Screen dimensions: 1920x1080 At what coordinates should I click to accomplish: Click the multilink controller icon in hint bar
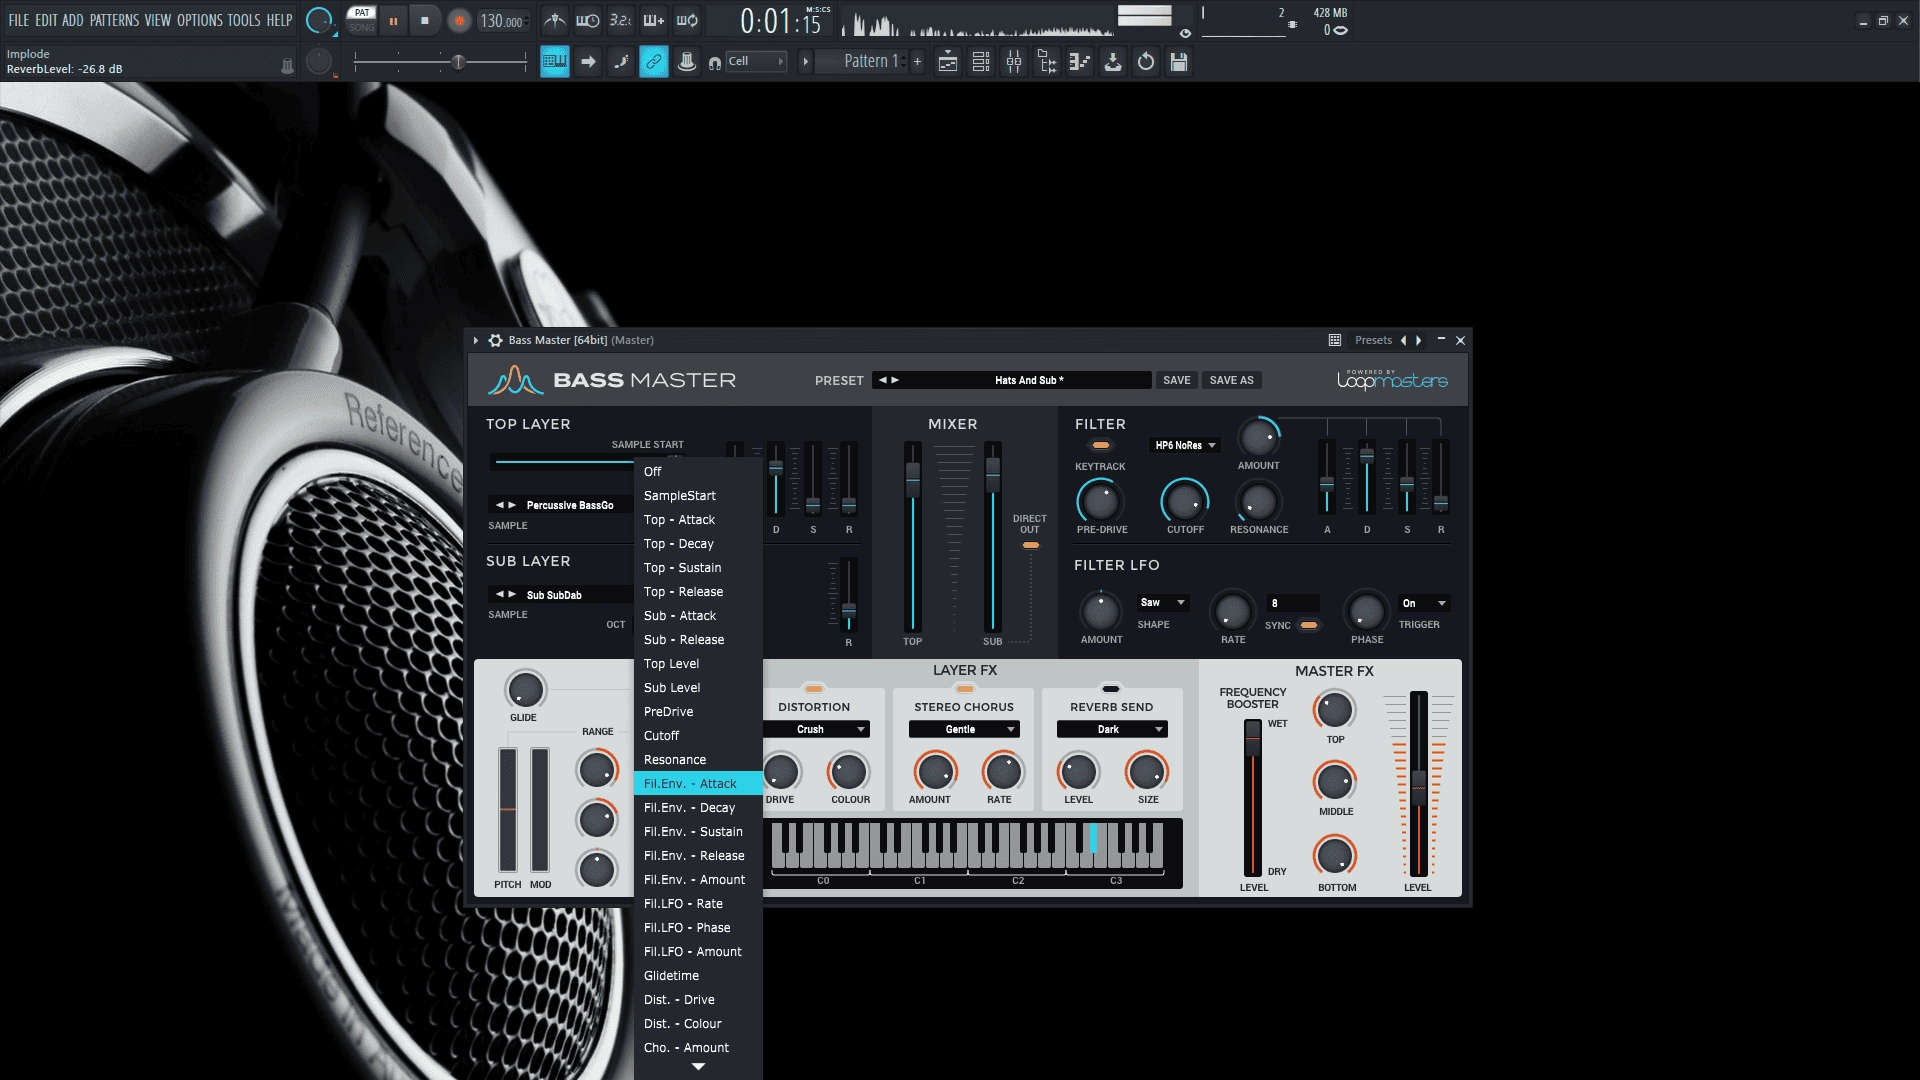[287, 66]
